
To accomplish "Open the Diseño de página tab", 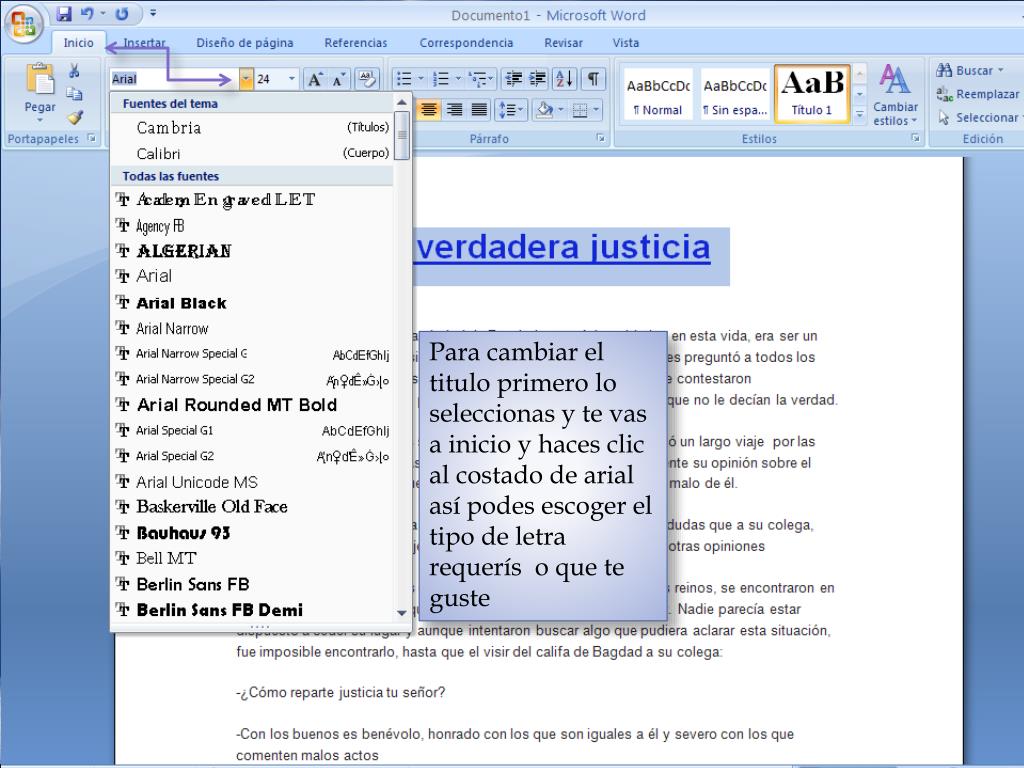I will (x=245, y=43).
